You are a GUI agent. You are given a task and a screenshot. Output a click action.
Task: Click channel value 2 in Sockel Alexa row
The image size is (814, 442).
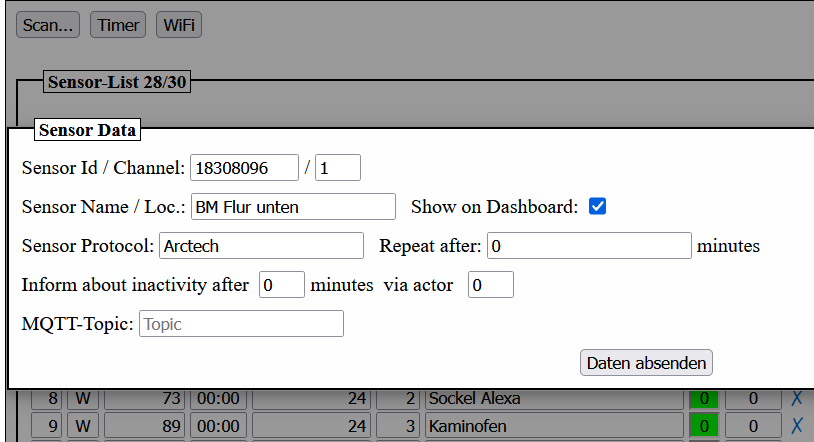[398, 399]
